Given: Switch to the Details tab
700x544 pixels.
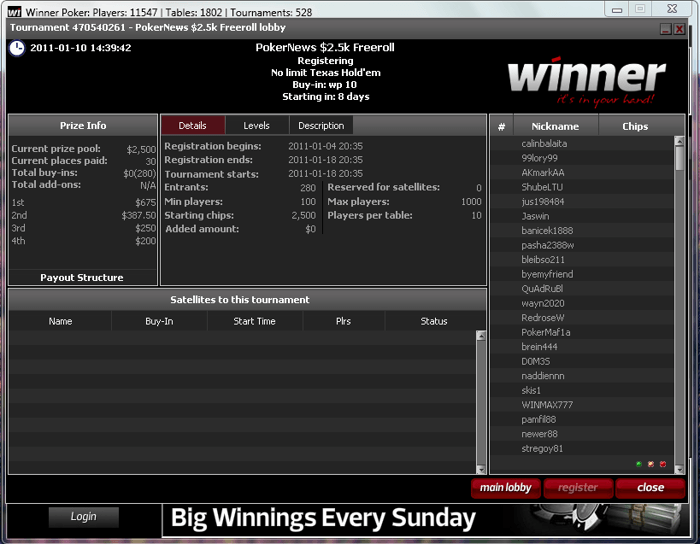Looking at the screenshot, I should 192,125.
